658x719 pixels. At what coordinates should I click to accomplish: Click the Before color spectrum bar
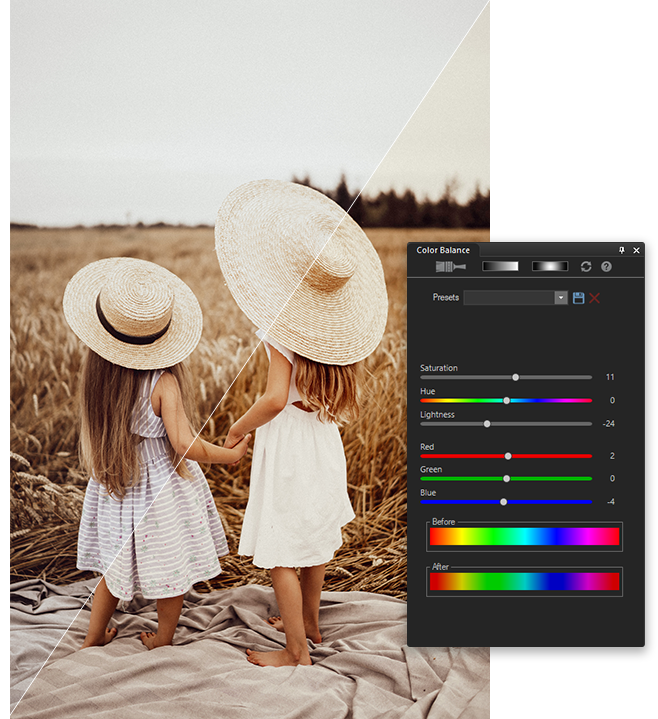524,537
